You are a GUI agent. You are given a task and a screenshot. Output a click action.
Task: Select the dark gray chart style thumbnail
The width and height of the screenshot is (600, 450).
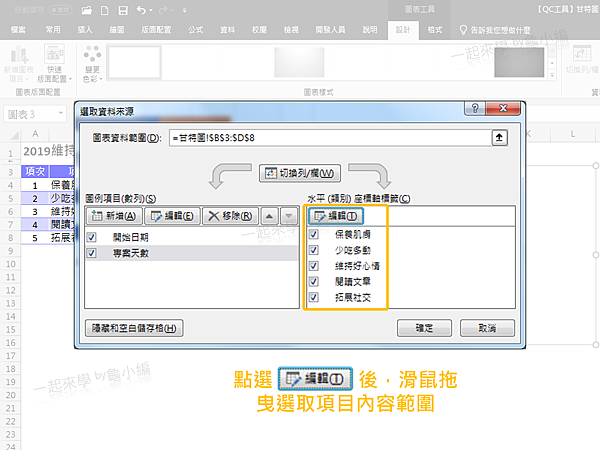519,62
